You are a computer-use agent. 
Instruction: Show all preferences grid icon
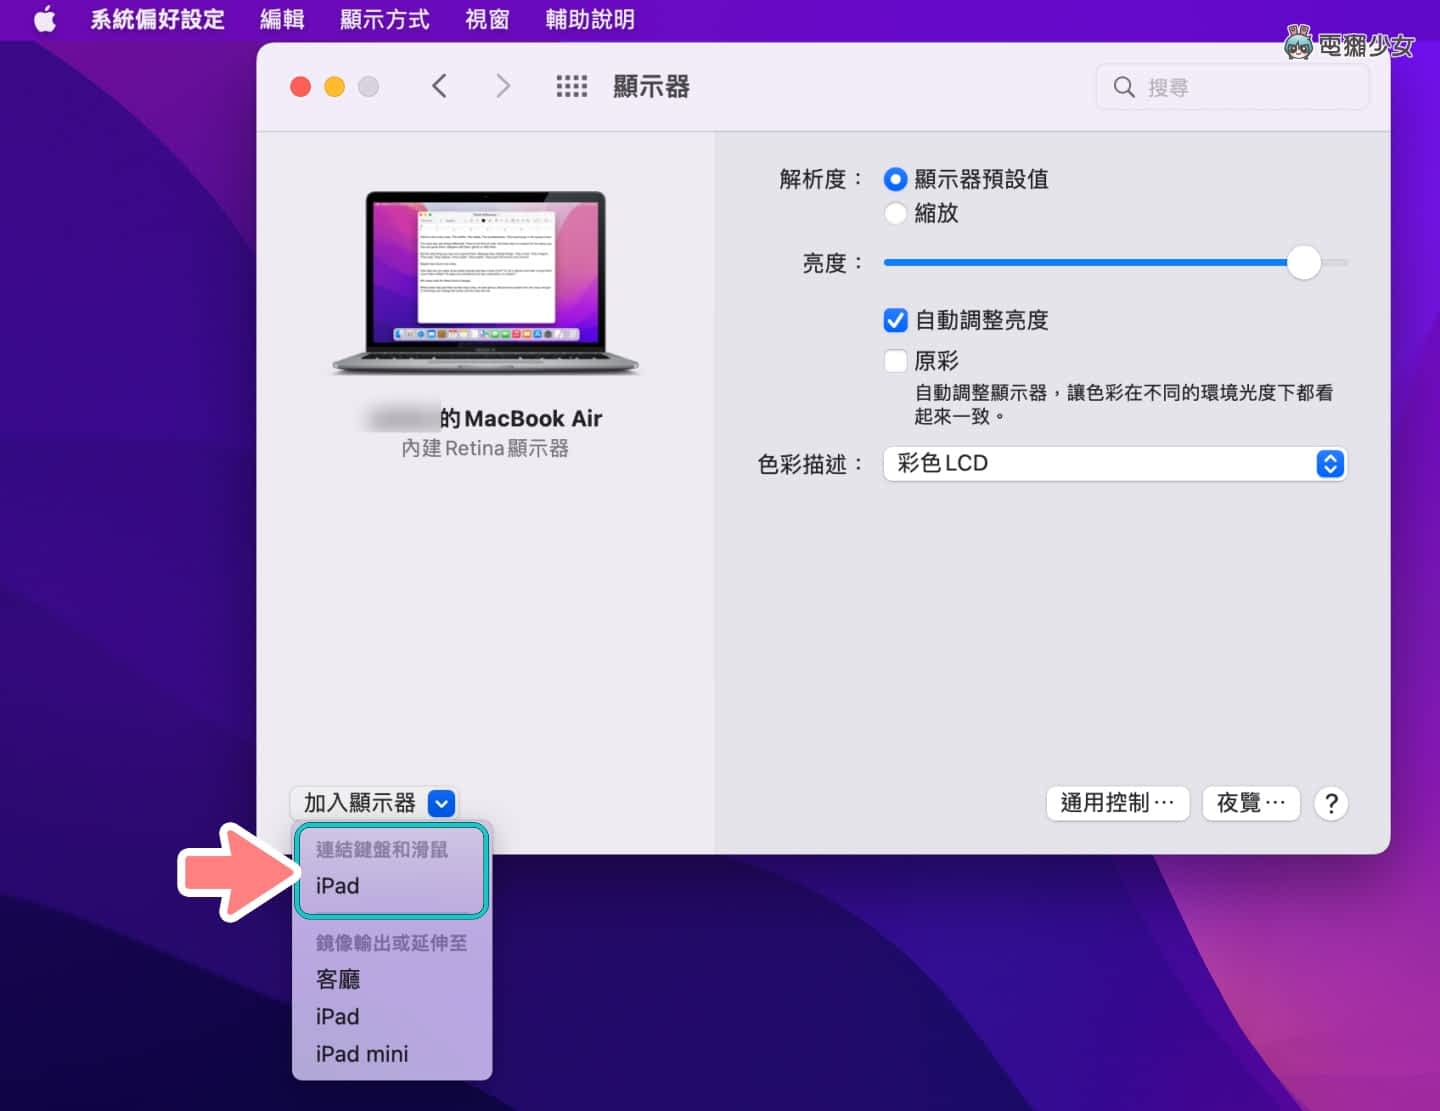(x=572, y=87)
